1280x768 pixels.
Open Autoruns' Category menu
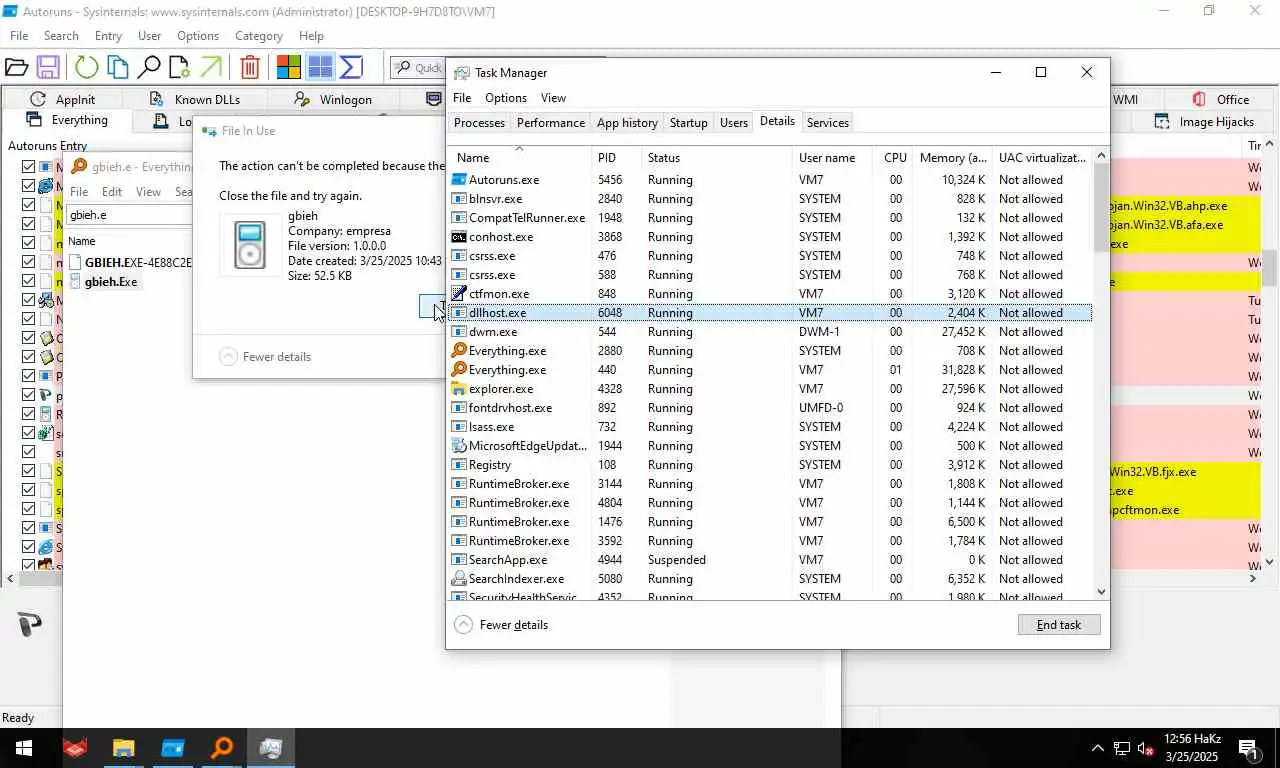[x=259, y=36]
